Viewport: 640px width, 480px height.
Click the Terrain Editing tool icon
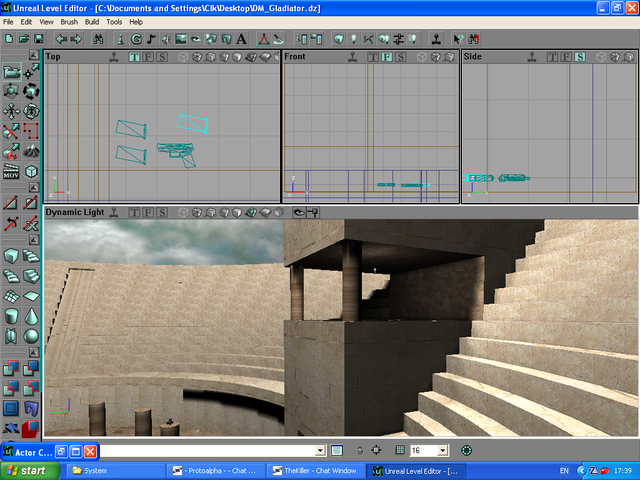[32, 151]
